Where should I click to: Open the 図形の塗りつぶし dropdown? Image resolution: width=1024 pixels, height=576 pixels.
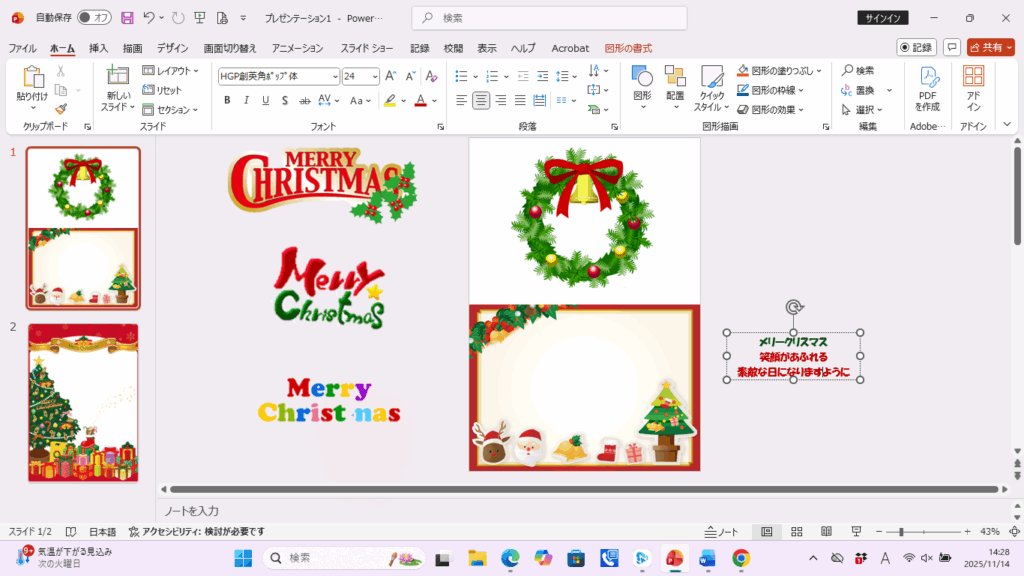click(x=819, y=71)
